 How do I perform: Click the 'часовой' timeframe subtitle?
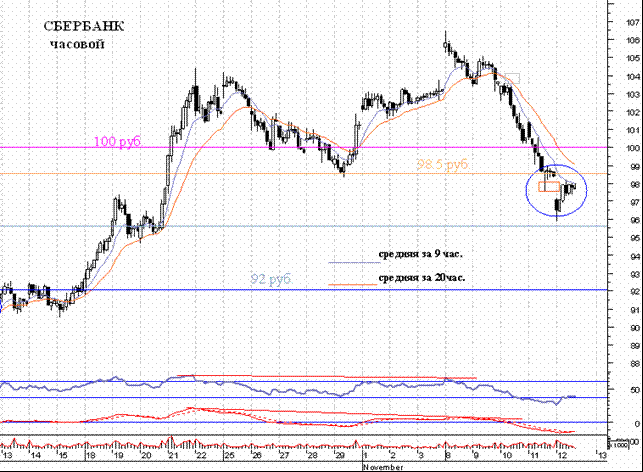[77, 44]
